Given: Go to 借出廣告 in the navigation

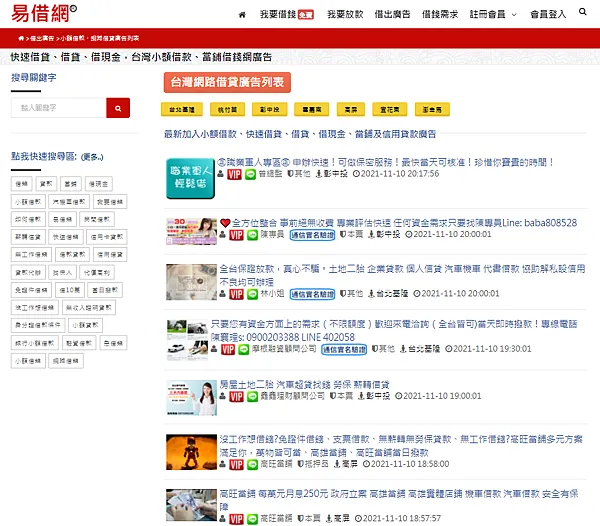Looking at the screenshot, I should [392, 15].
